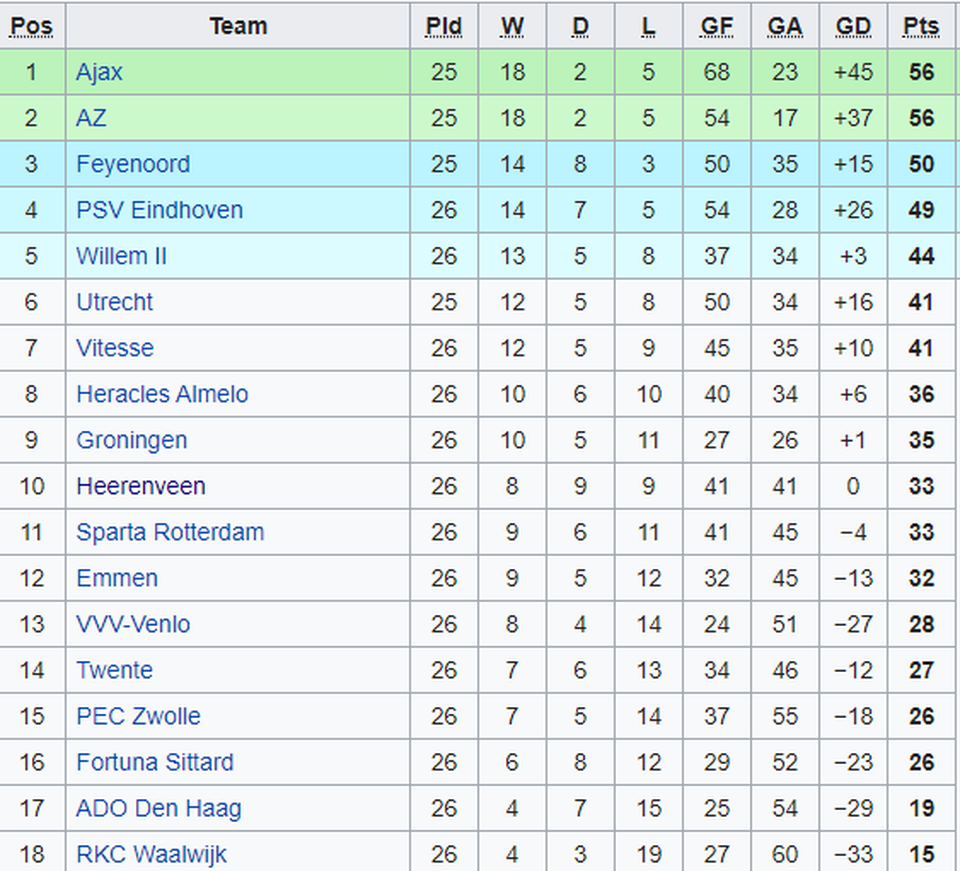Click the Feyenoord link

[133, 164]
